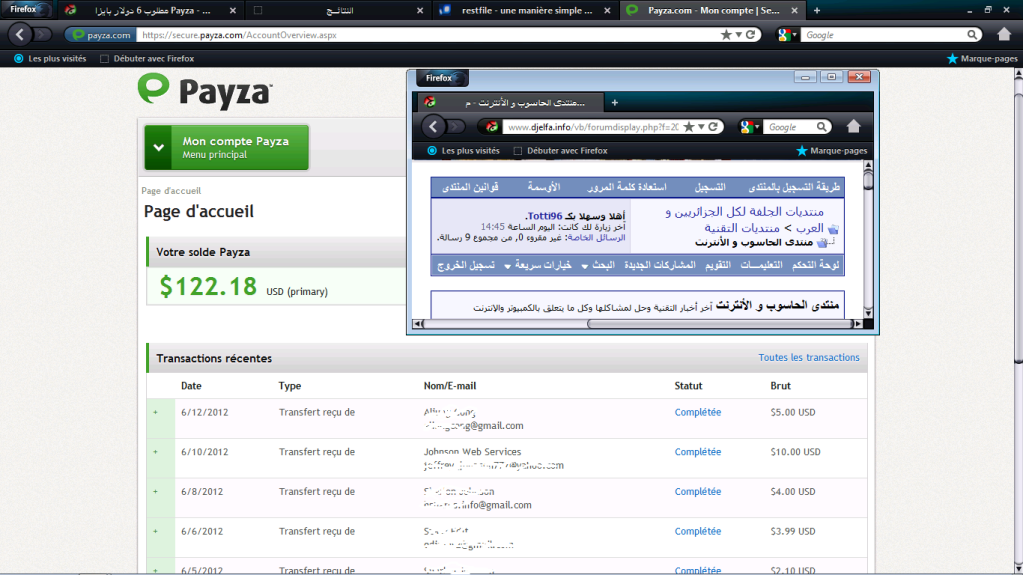Expand the 6/10/2012 transaction row
The height and width of the screenshot is (575, 1023).
point(155,452)
